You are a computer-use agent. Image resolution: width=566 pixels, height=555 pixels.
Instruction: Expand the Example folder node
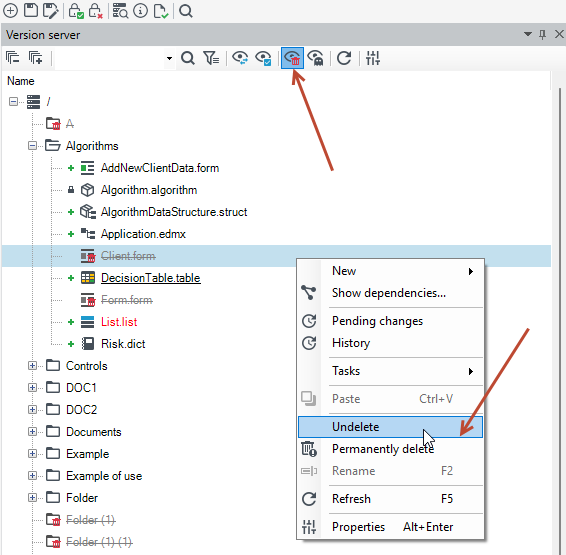click(32, 454)
